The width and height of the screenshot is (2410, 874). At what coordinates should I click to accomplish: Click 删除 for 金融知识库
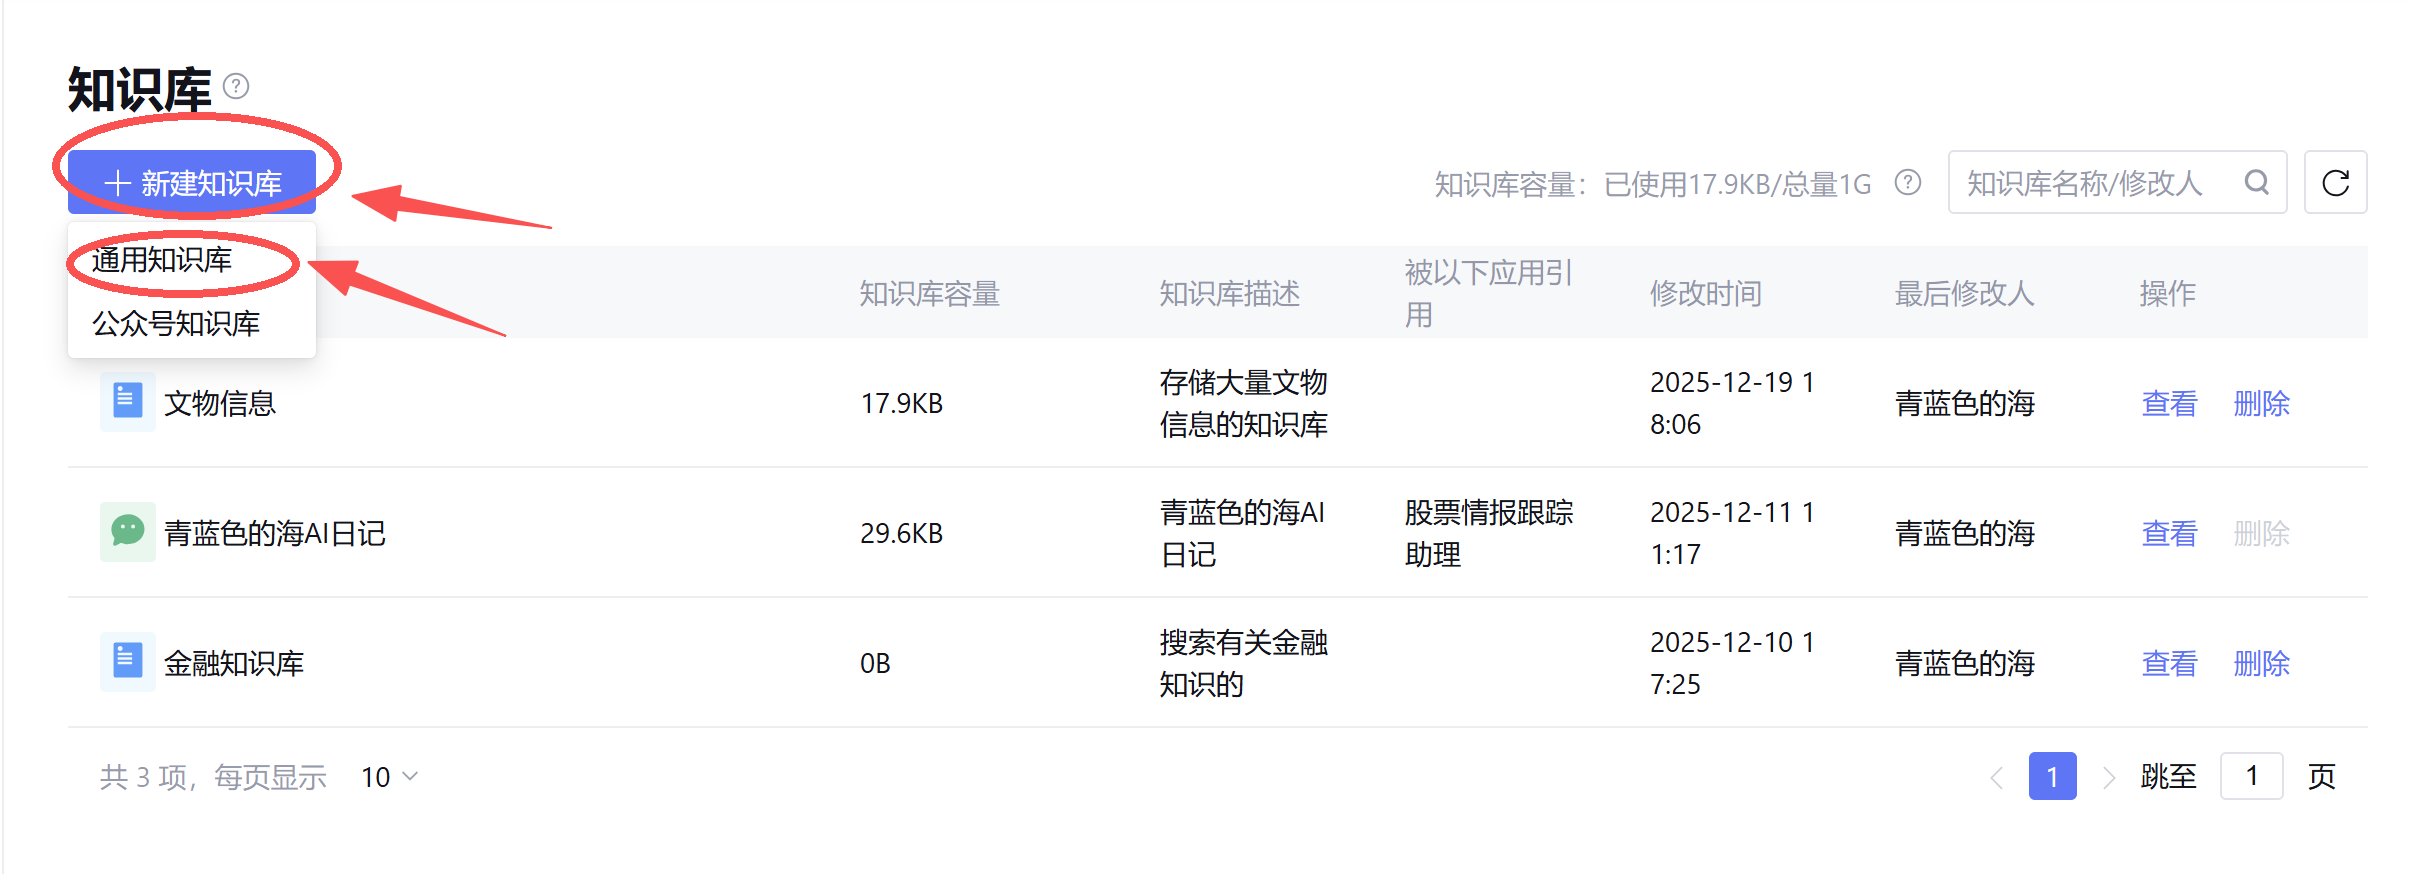pos(2261,663)
